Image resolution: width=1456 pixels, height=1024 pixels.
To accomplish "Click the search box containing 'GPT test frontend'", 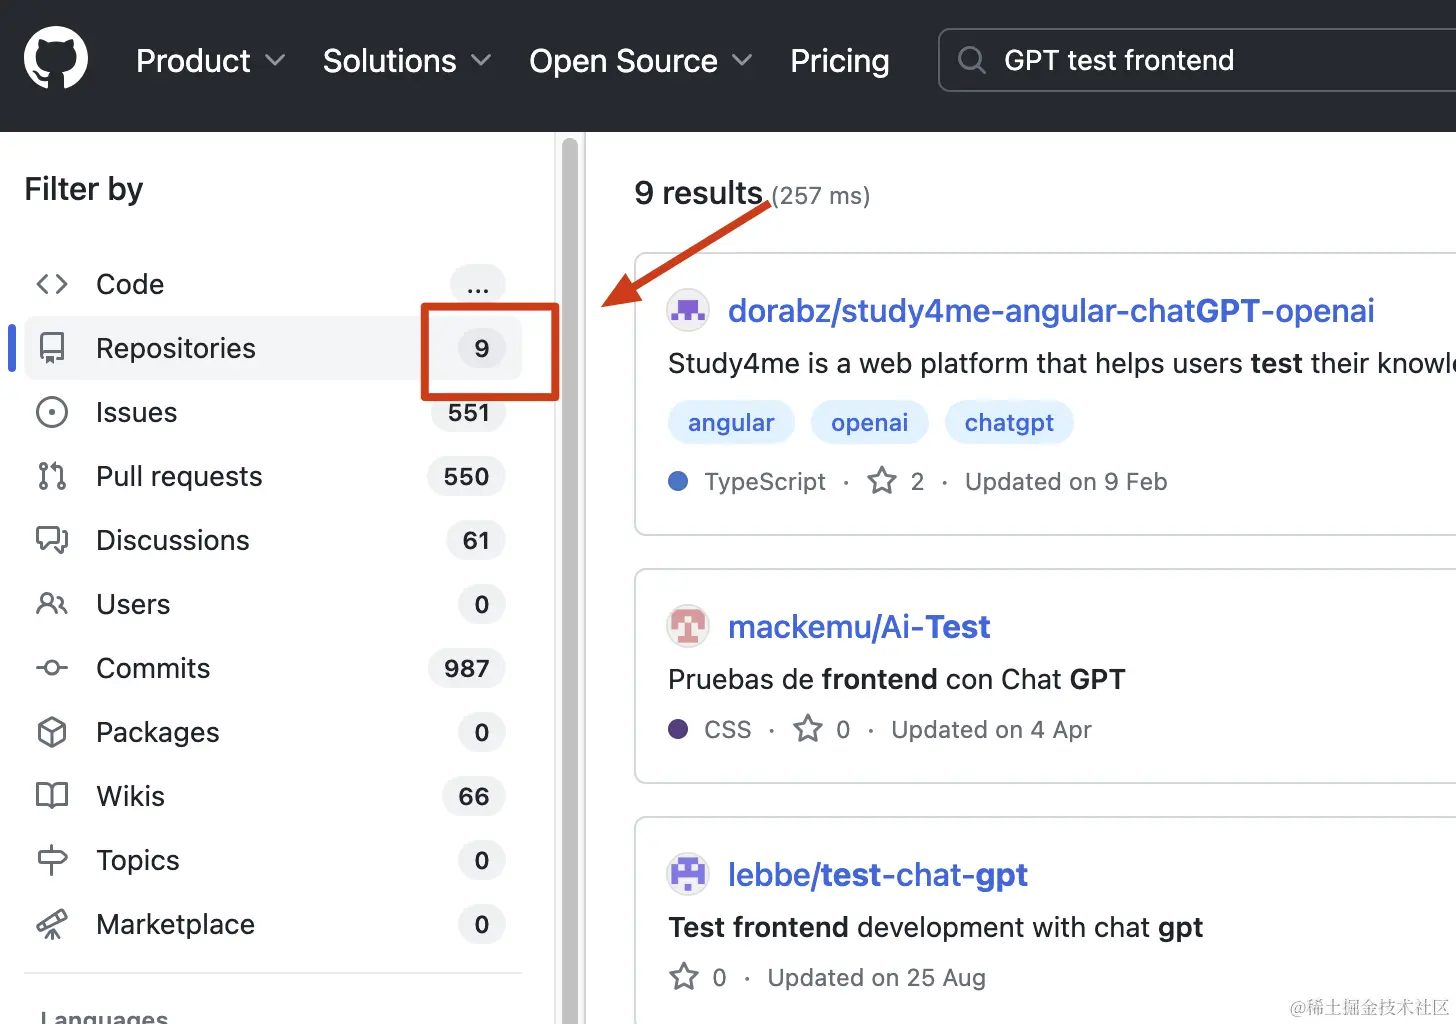I will click(1197, 60).
